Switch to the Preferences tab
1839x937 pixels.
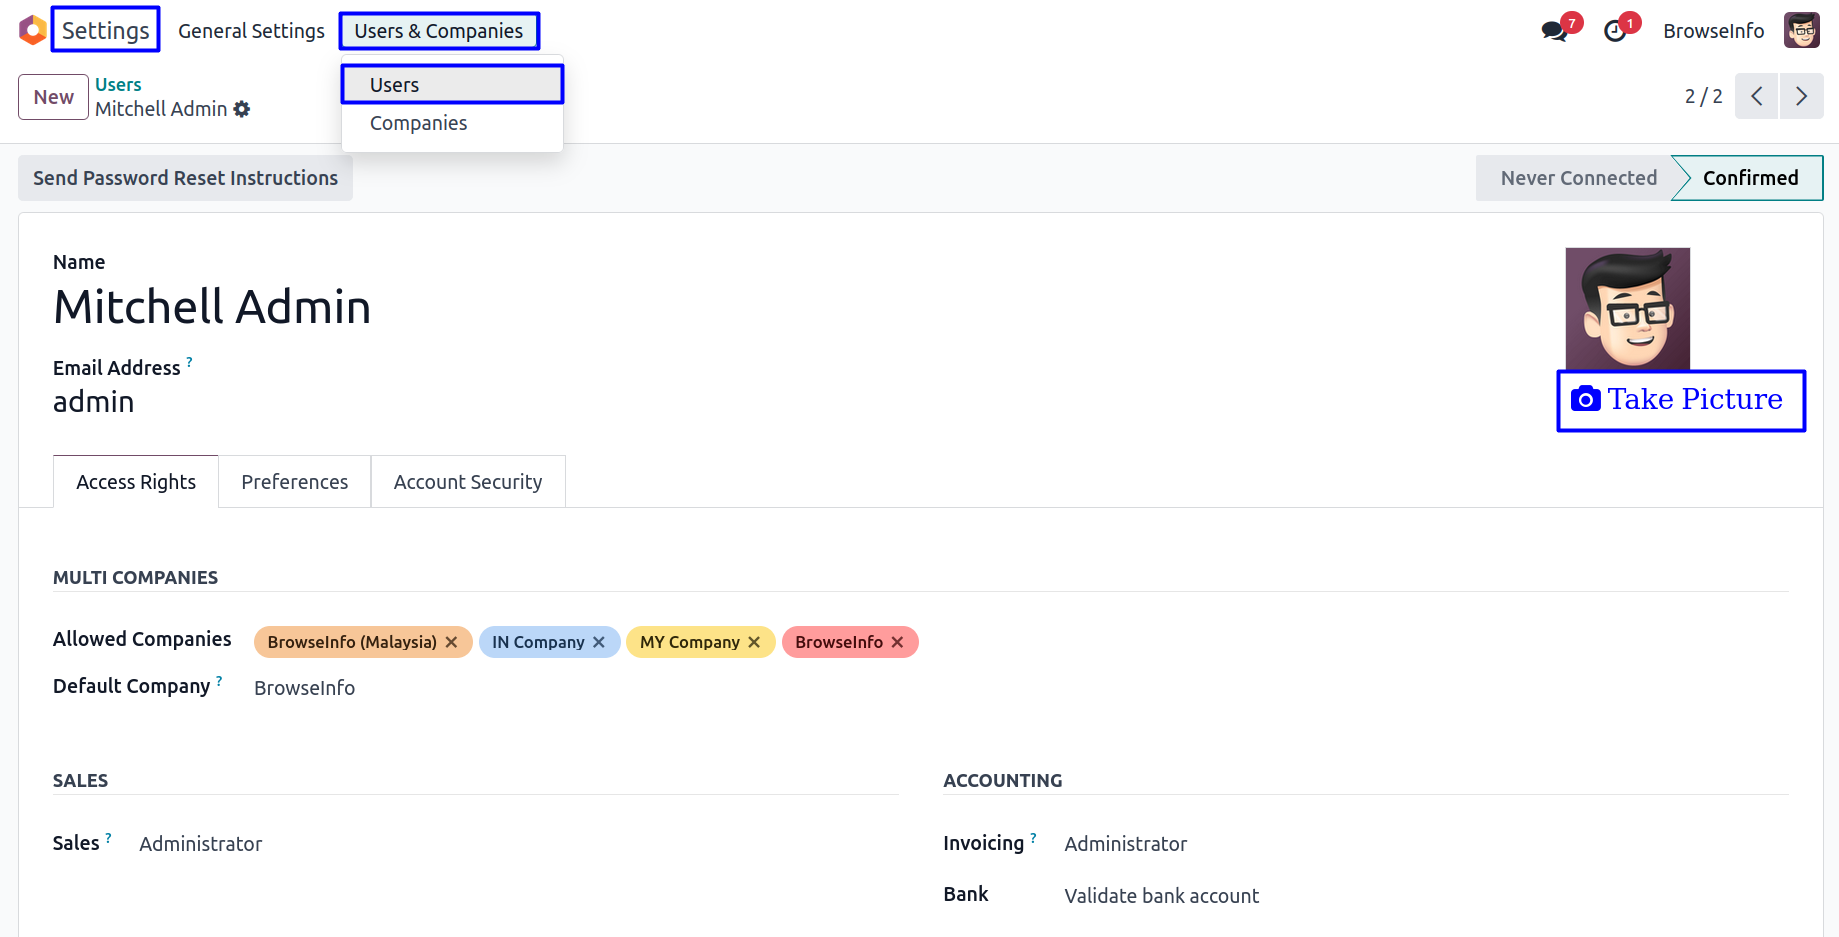[x=294, y=482]
